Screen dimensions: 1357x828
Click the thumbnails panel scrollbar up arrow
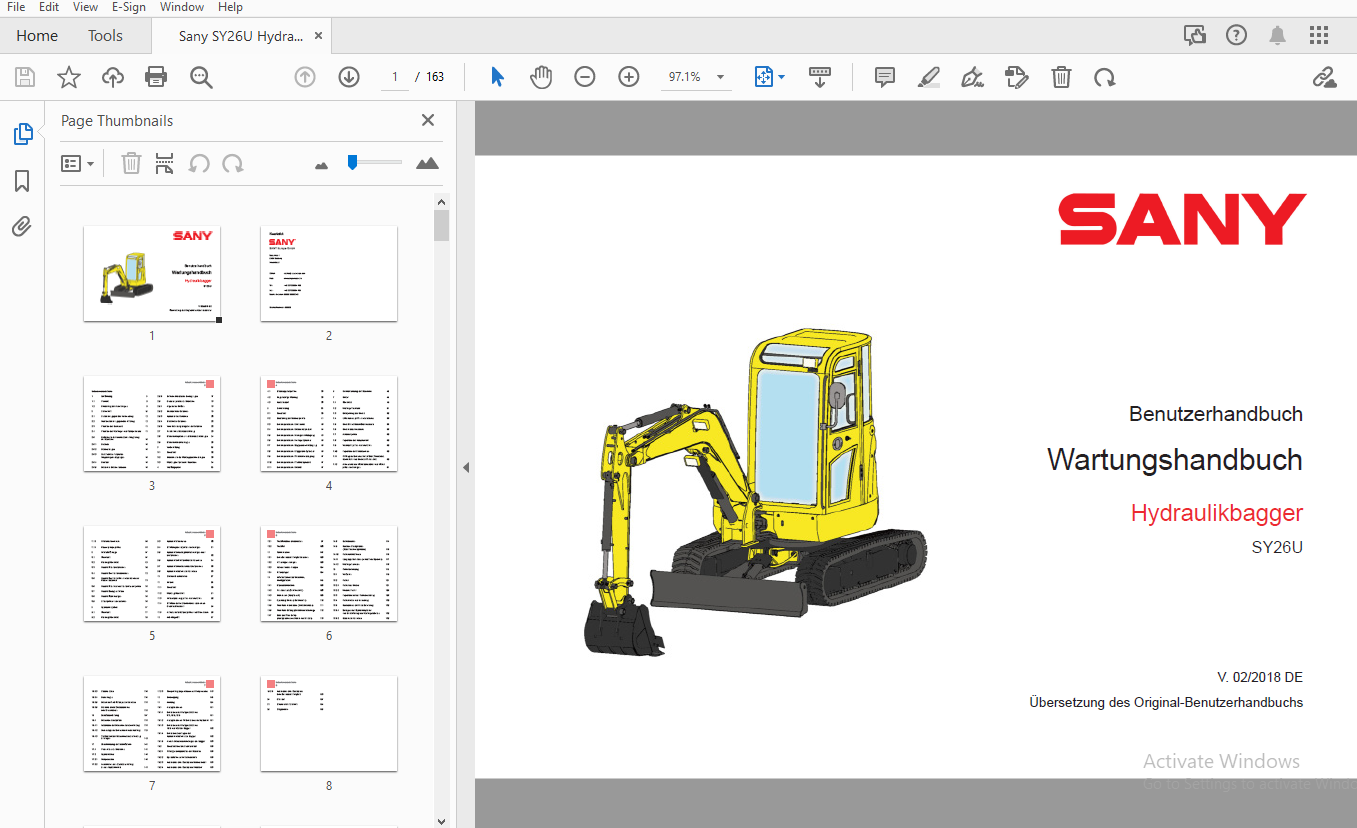point(442,202)
